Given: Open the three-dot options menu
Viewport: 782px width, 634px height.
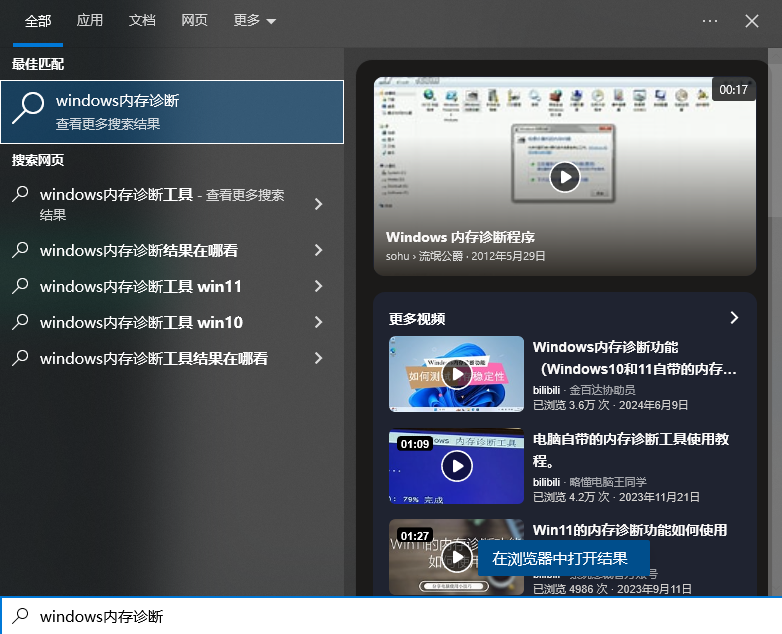Looking at the screenshot, I should pos(710,21).
